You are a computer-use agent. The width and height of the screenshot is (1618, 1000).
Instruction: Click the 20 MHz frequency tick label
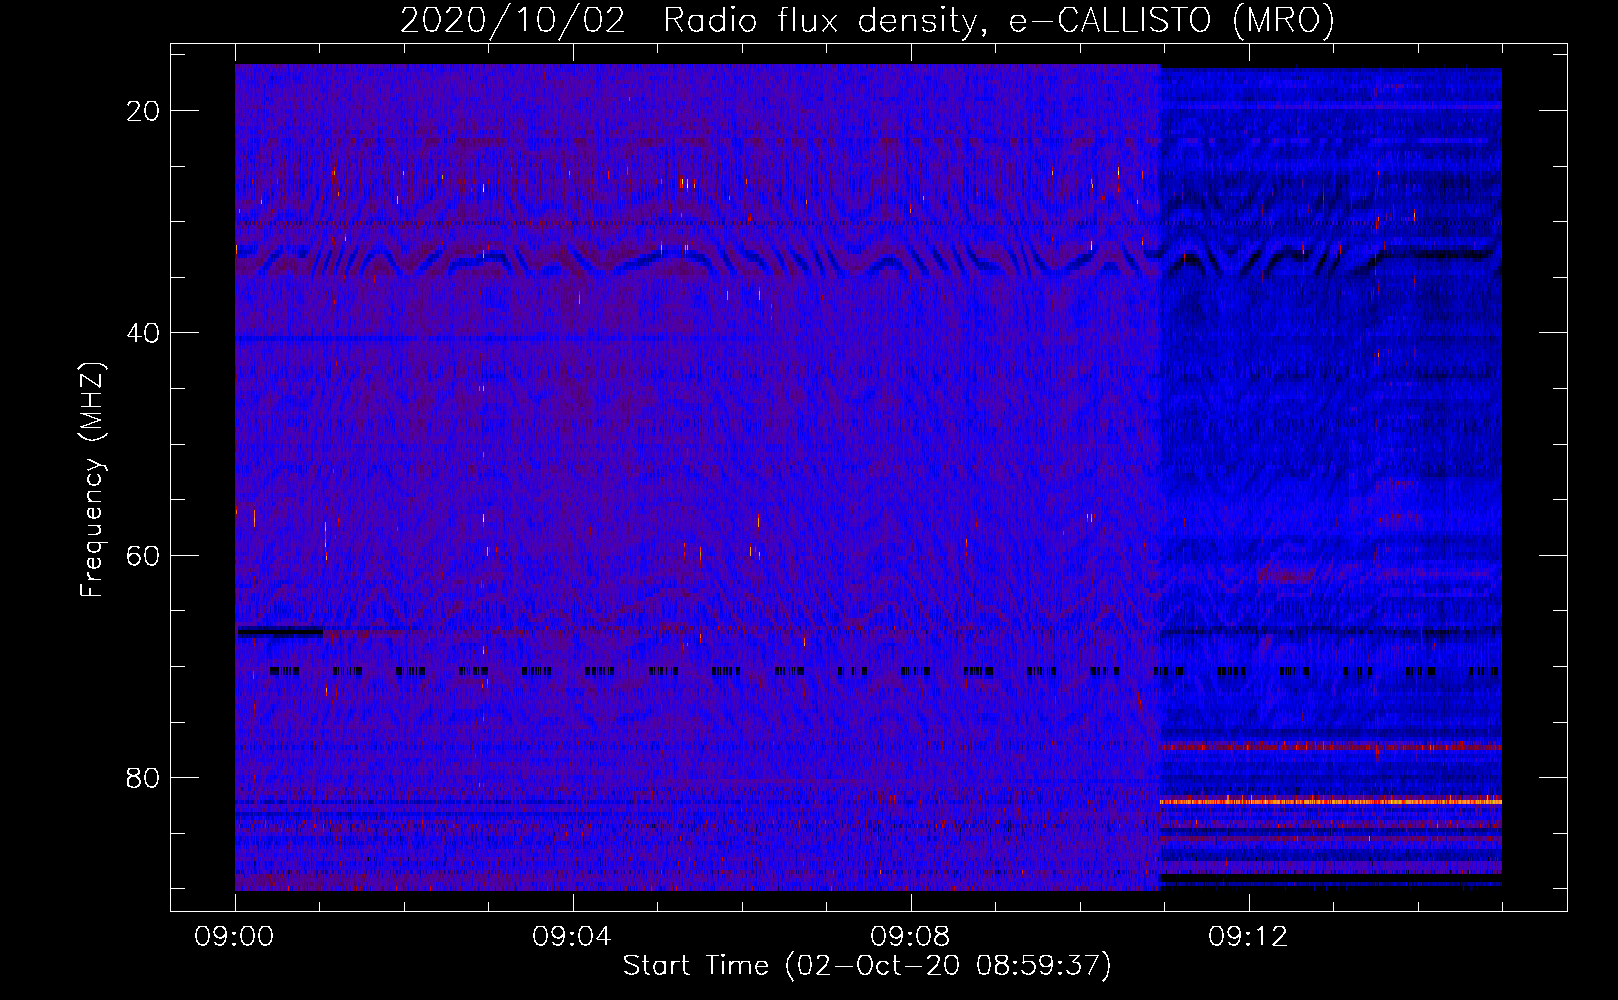click(x=144, y=111)
